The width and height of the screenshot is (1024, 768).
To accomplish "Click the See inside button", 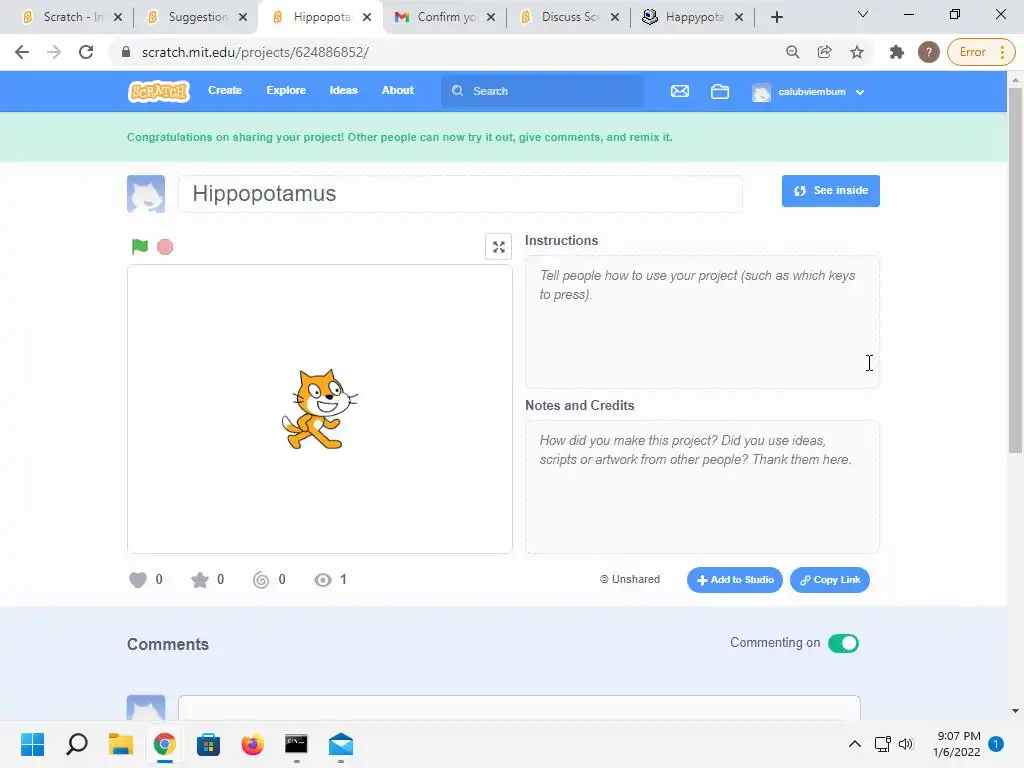I will [831, 191].
